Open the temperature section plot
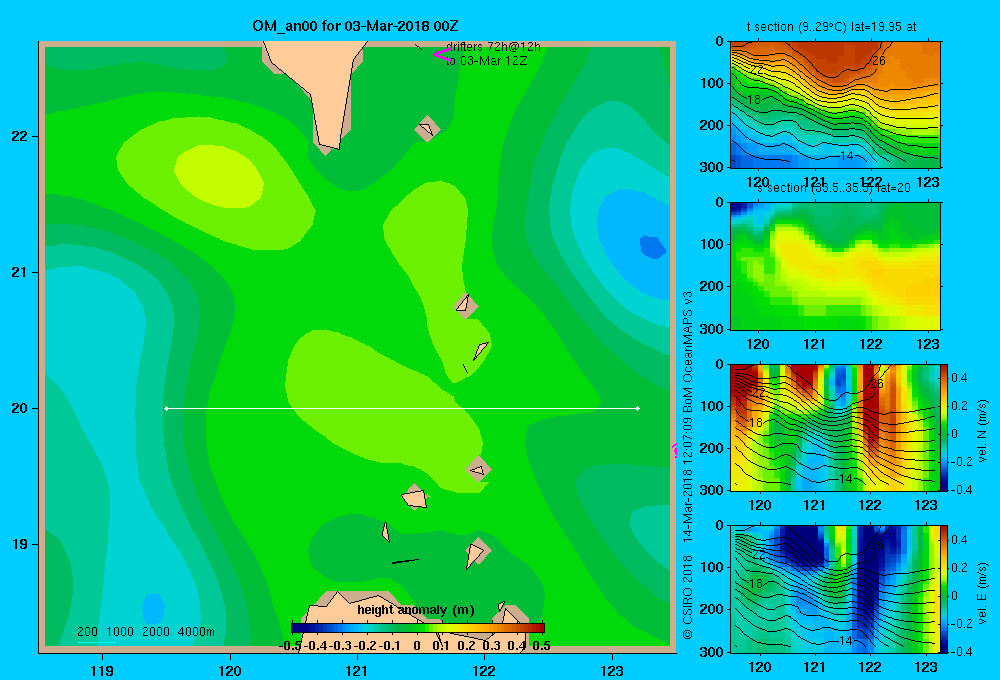The image size is (1000, 680). click(x=835, y=105)
